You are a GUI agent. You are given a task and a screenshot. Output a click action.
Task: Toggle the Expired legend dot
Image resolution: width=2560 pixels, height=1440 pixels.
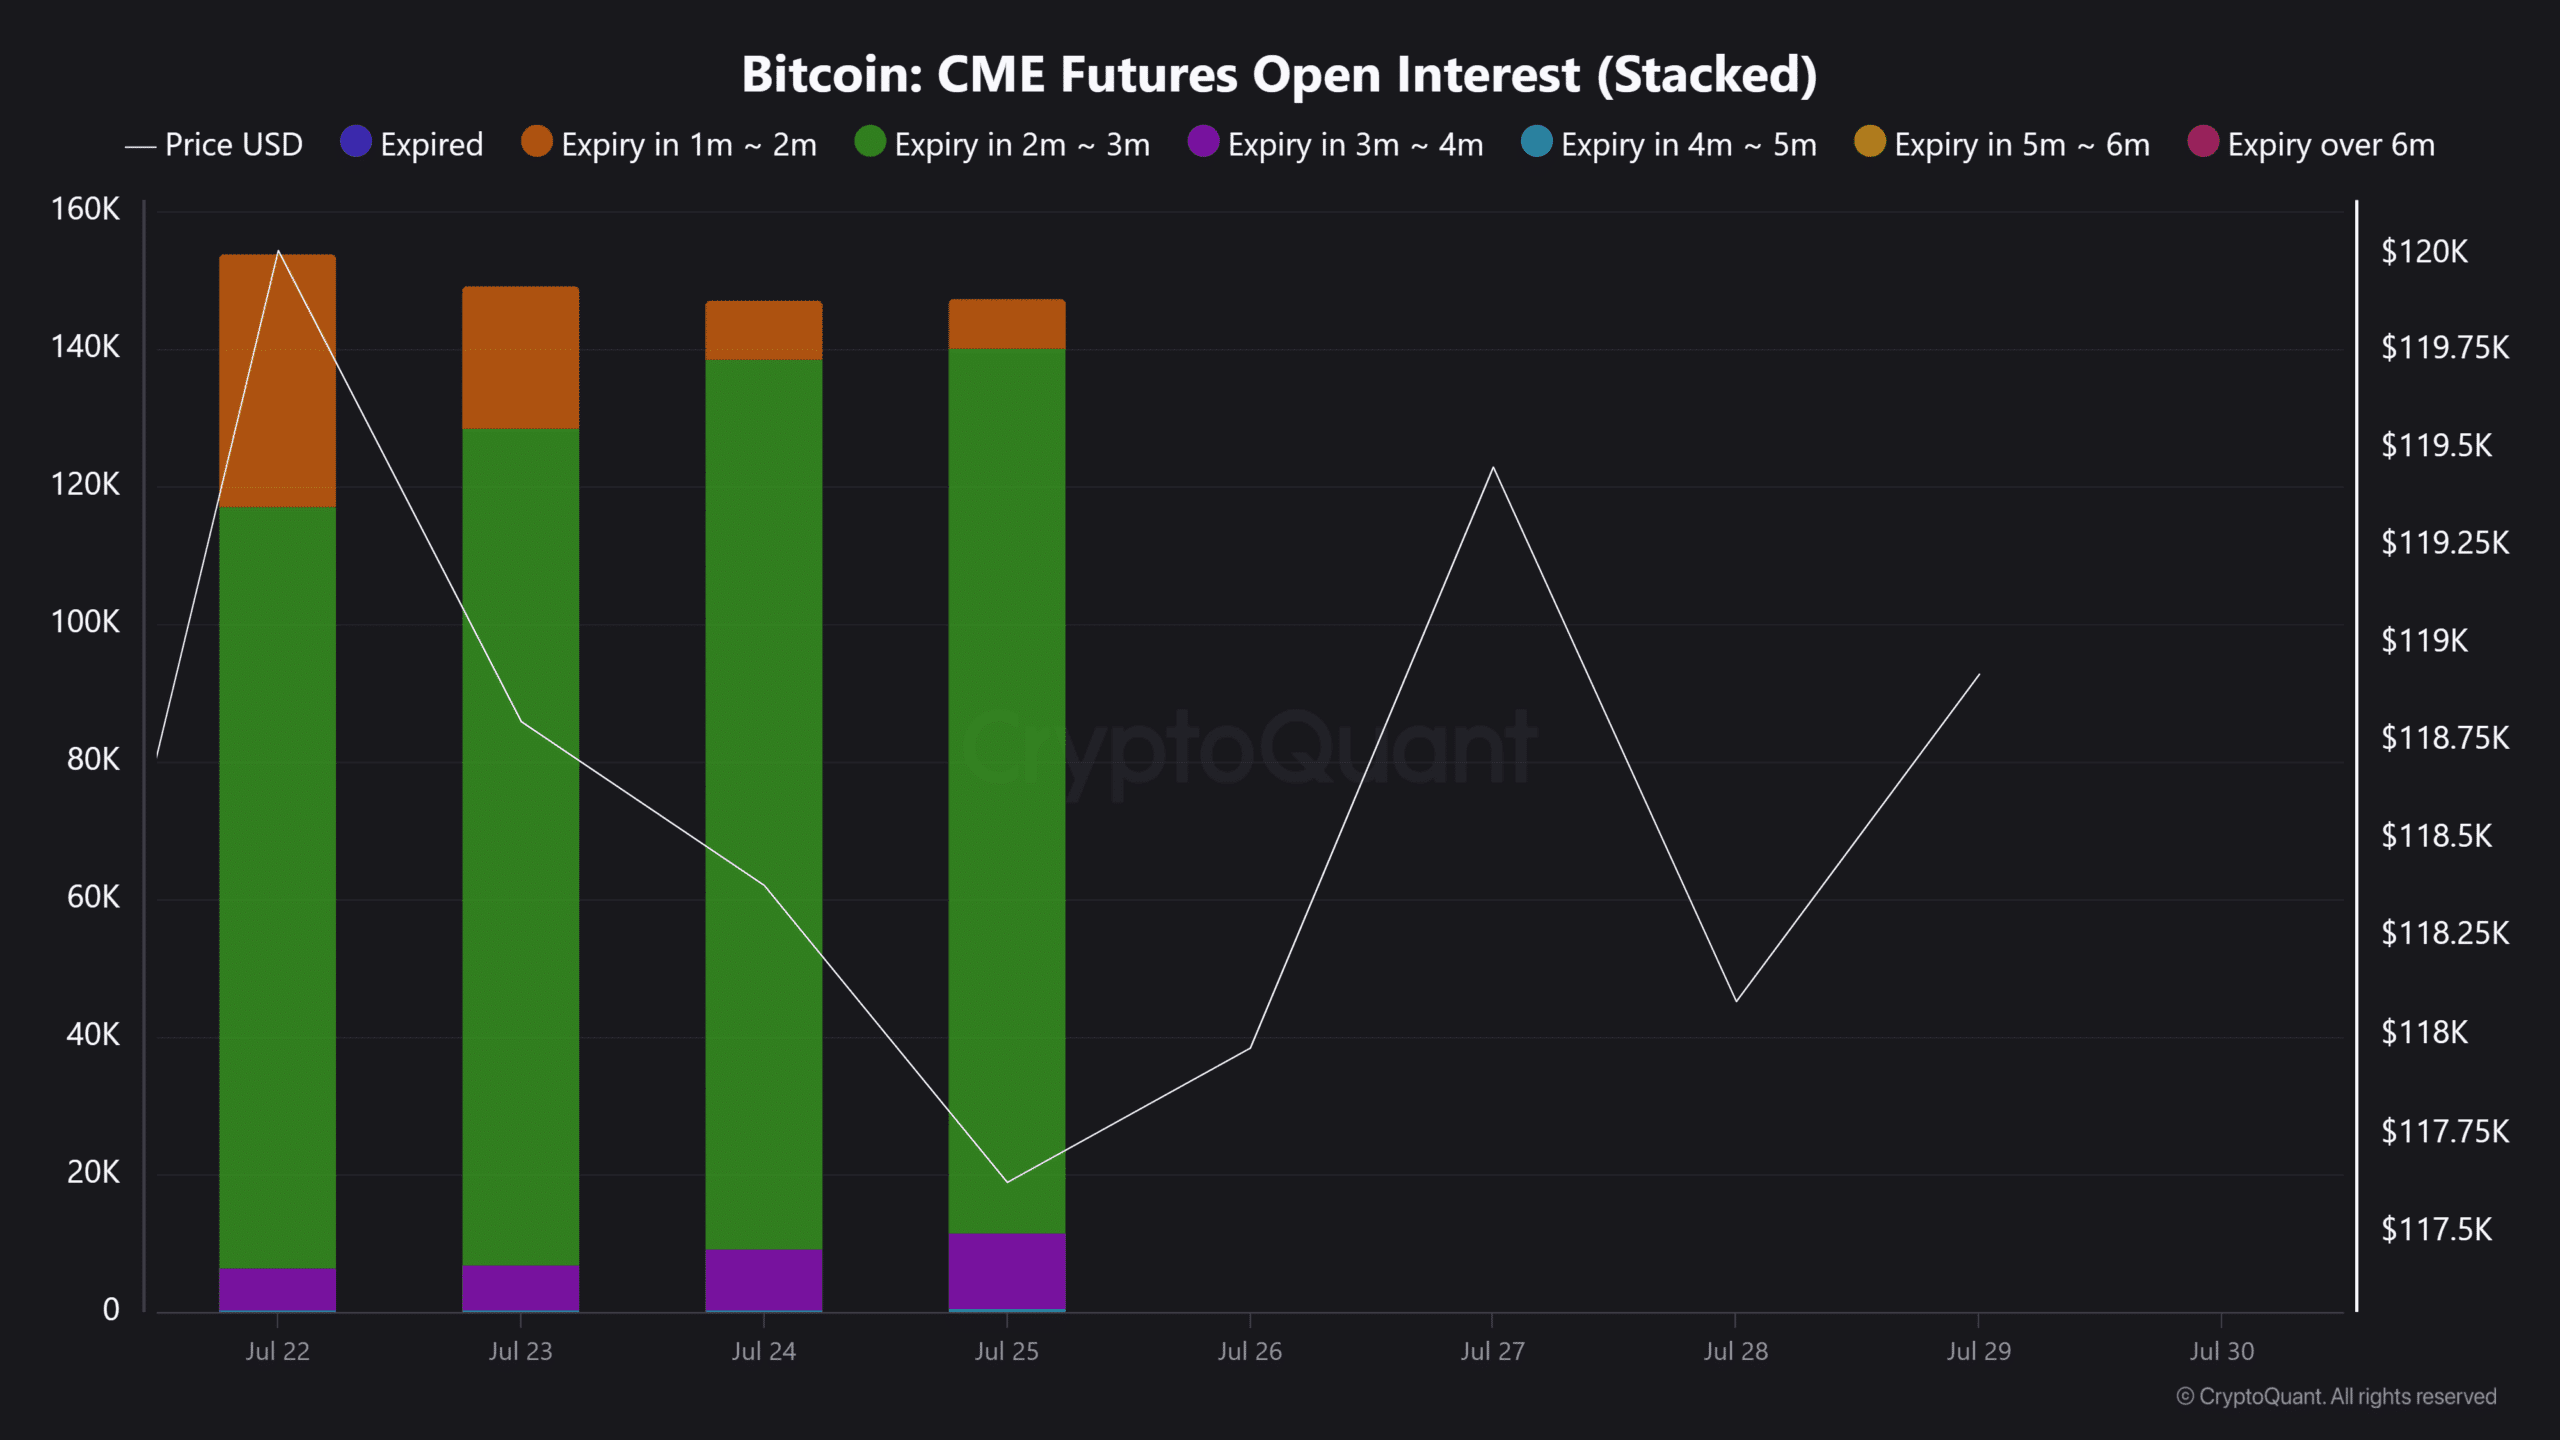[356, 142]
